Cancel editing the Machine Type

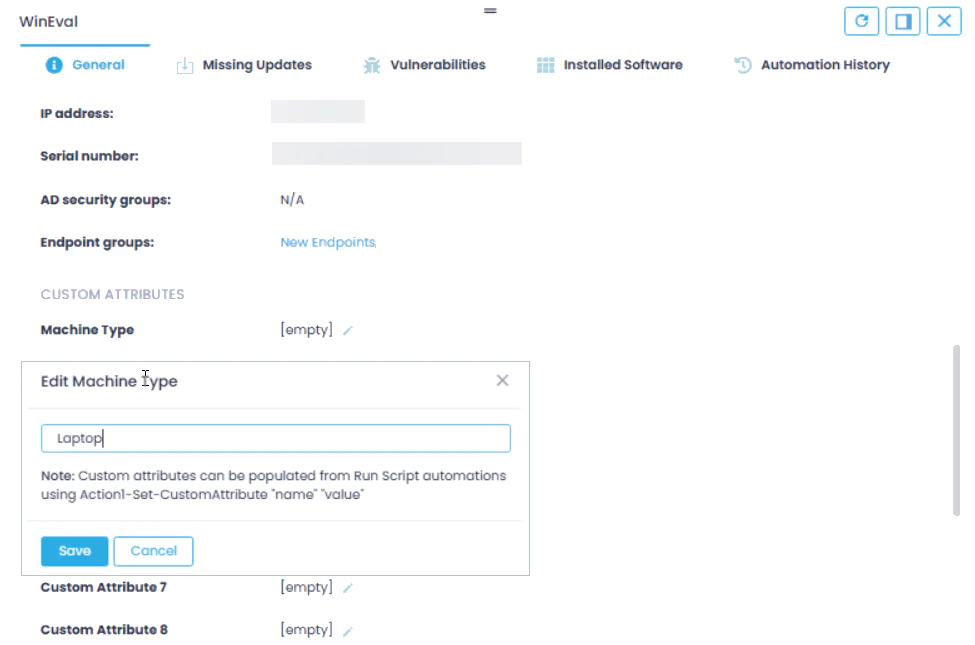pyautogui.click(x=153, y=550)
